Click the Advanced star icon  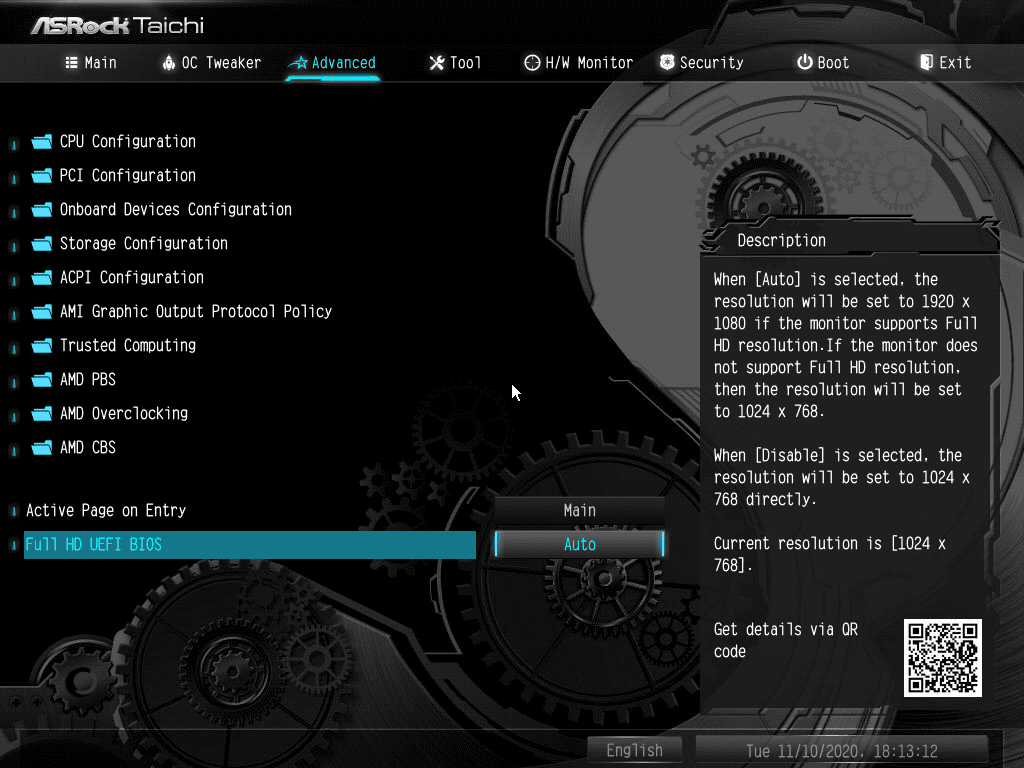pos(299,63)
